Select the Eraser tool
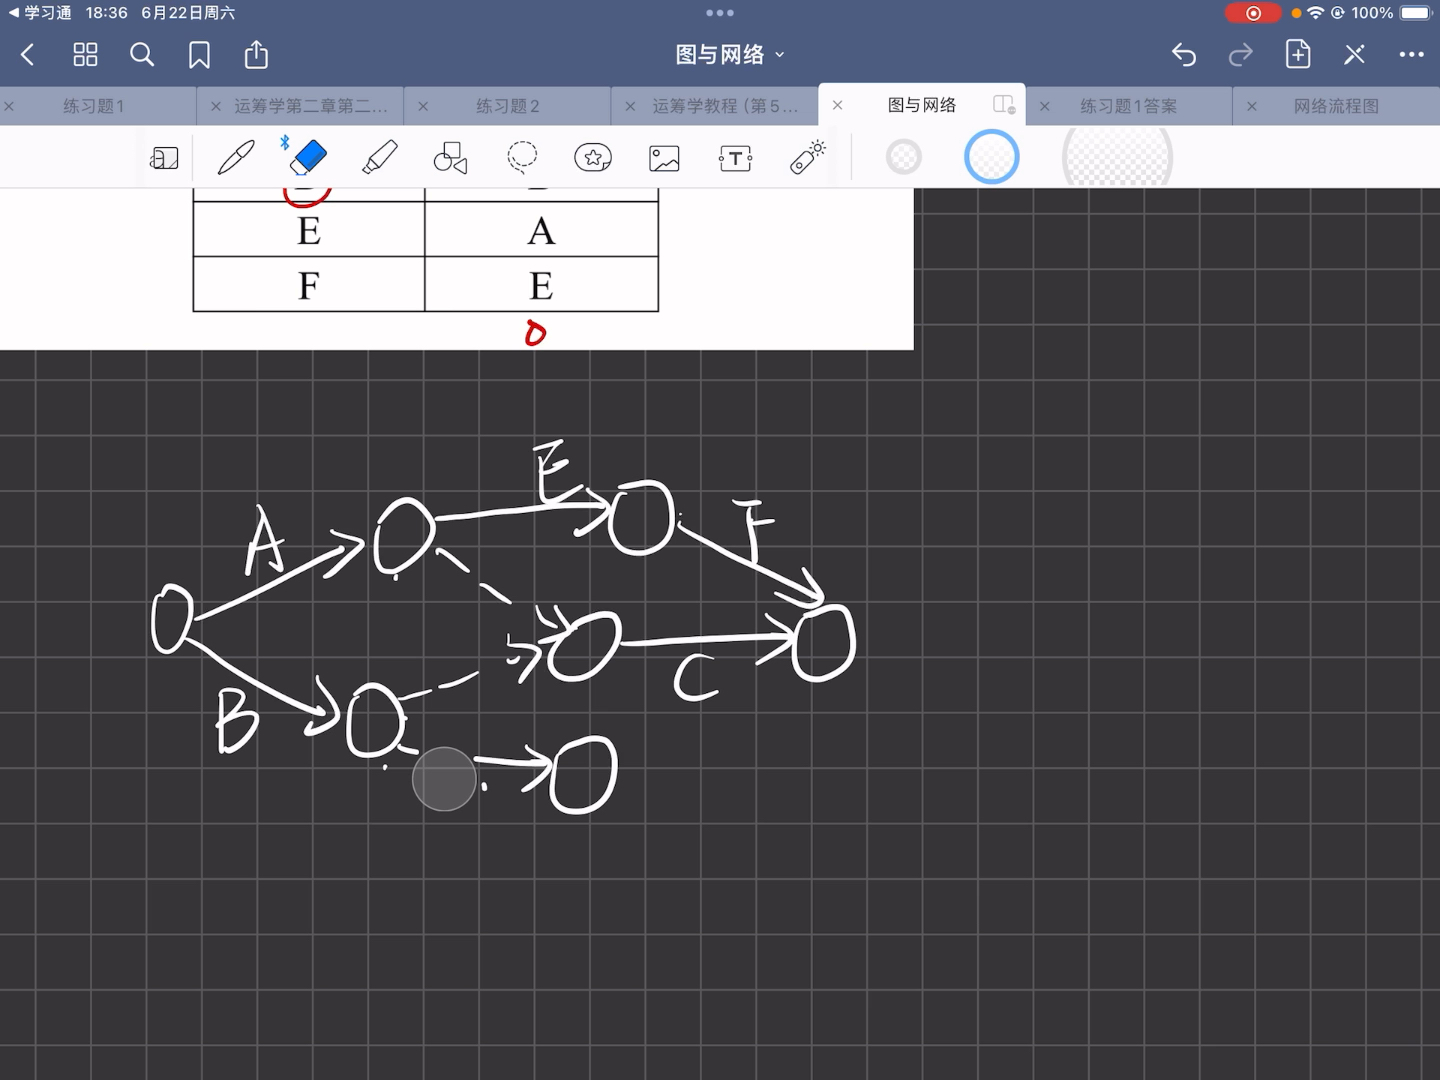This screenshot has height=1080, width=1440. tap(307, 157)
